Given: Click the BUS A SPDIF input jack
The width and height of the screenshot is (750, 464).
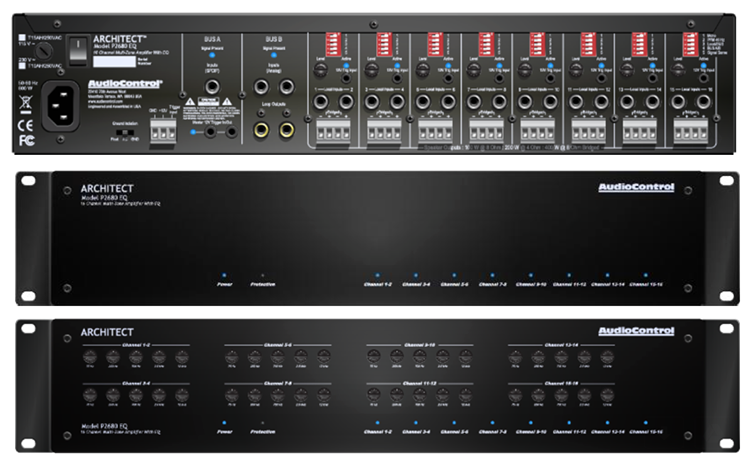Looking at the screenshot, I should point(212,87).
